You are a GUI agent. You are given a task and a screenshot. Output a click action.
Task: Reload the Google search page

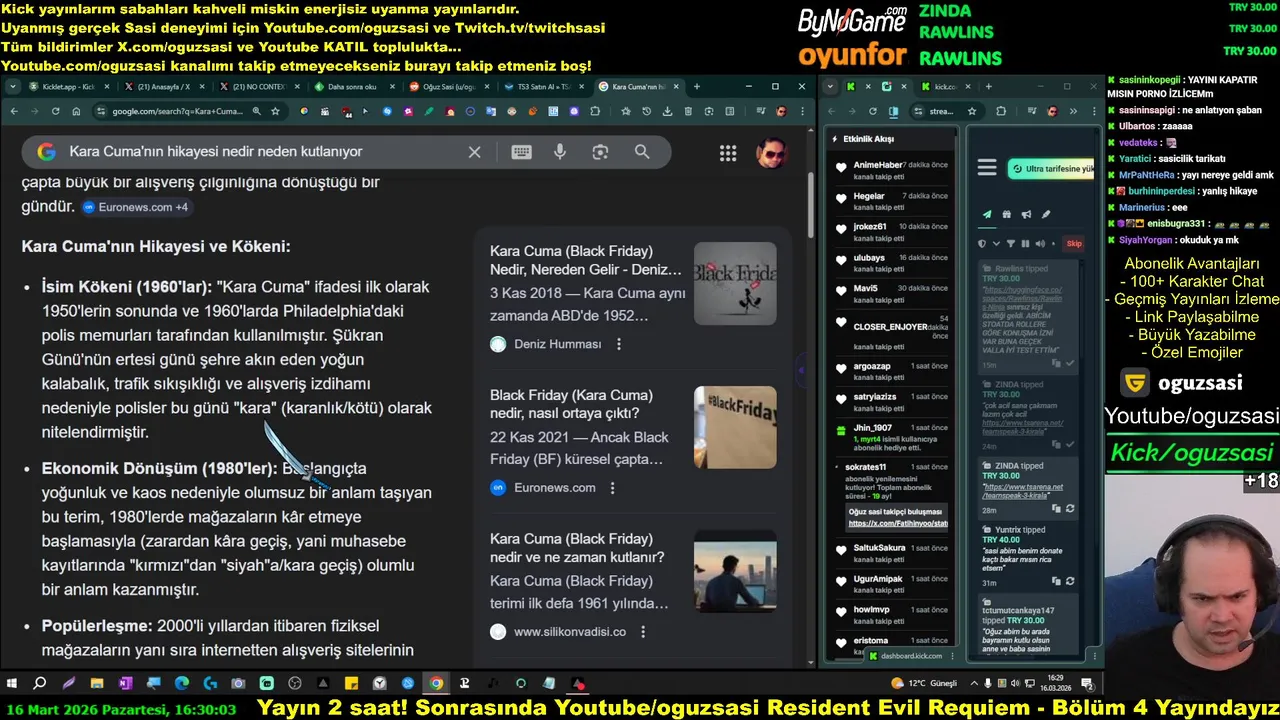point(55,111)
